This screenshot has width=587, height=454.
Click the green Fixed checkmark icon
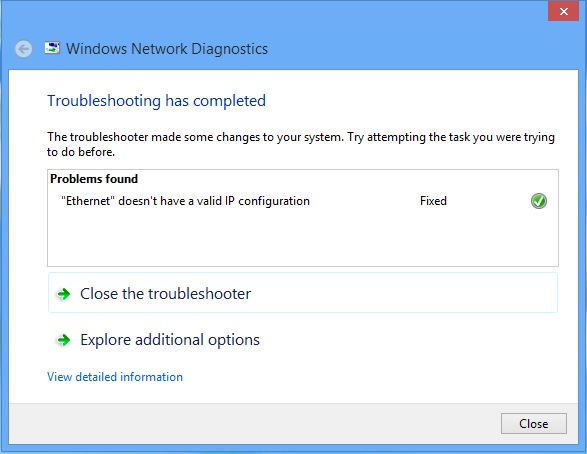click(x=539, y=201)
